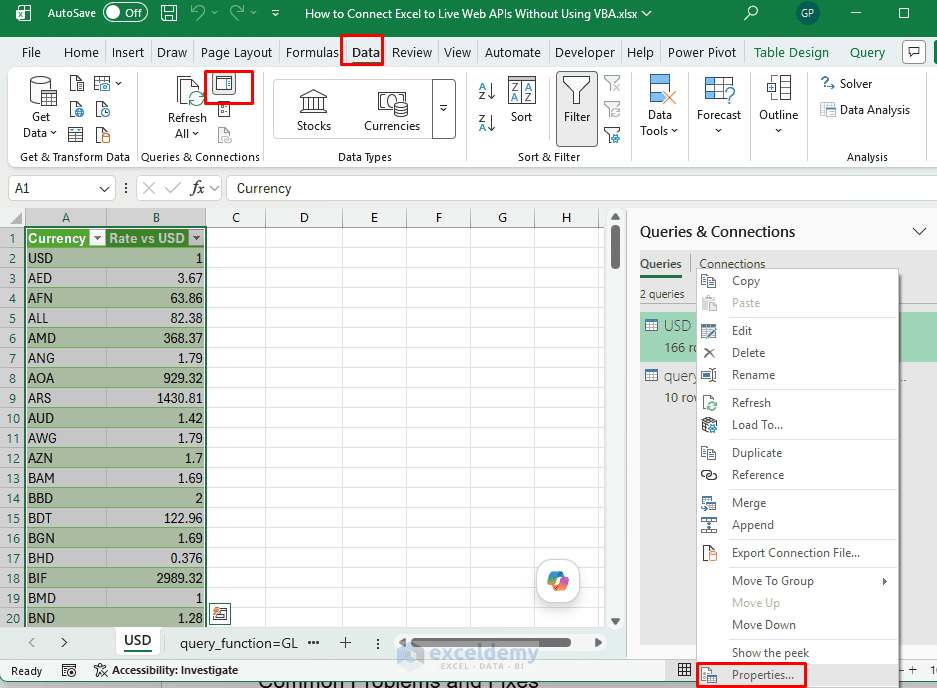The width and height of the screenshot is (937, 688).
Task: Sort Z to A descending
Action: coord(487,123)
